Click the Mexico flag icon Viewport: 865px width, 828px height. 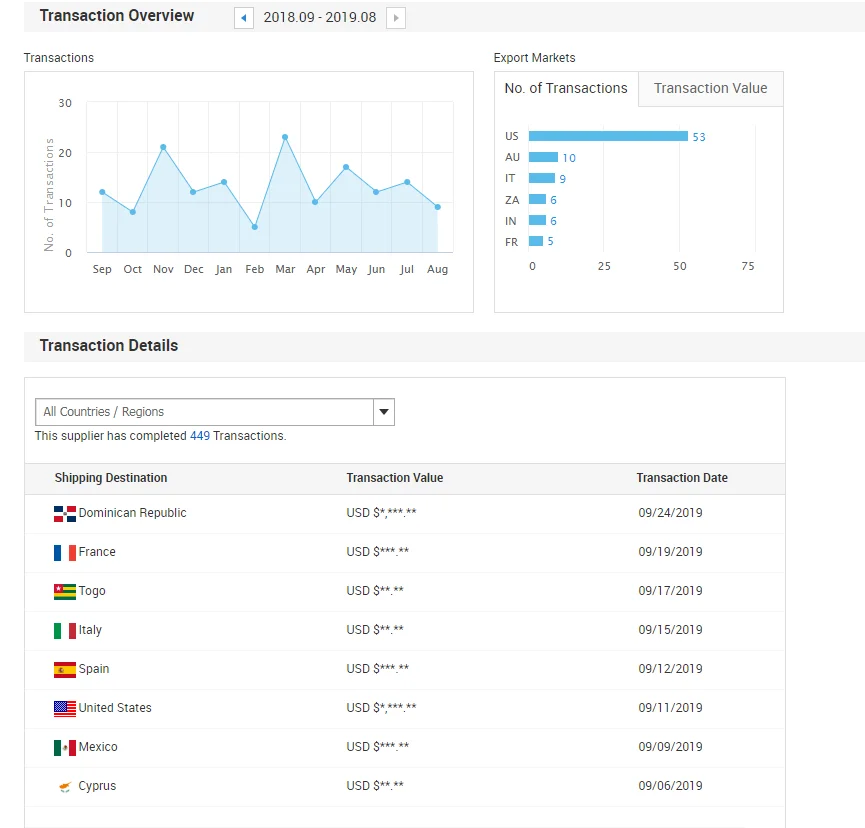[65, 748]
